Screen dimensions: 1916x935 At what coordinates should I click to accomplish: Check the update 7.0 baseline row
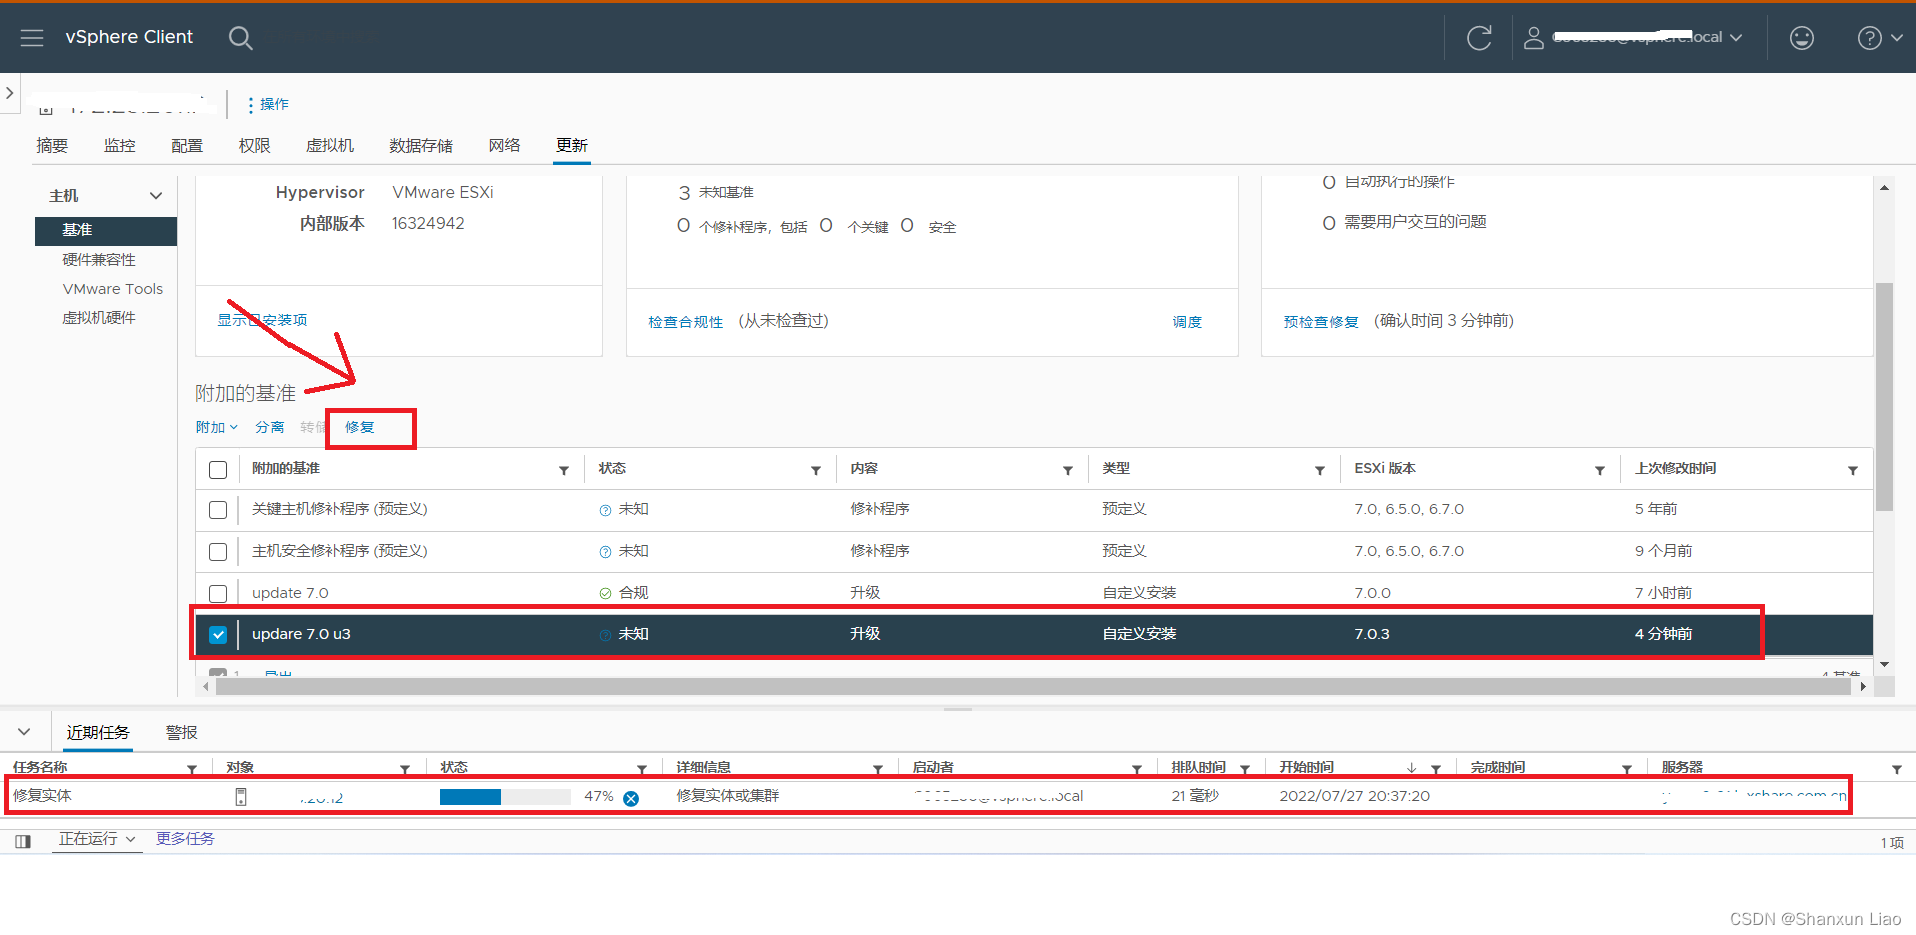(218, 593)
